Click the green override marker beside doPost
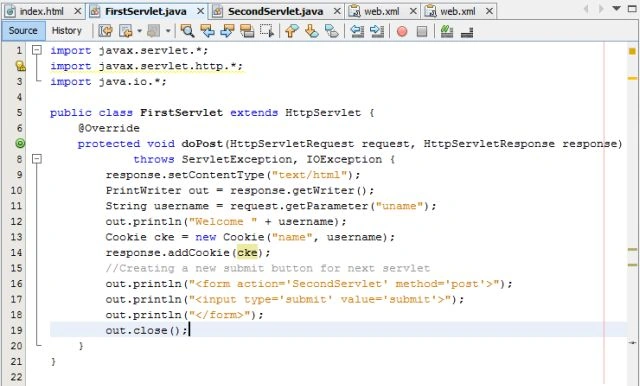 coord(20,143)
